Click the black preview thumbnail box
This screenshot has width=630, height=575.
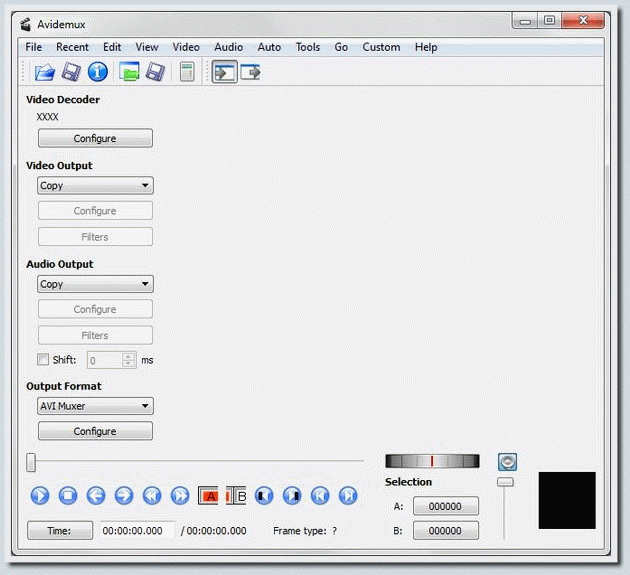pyautogui.click(x=567, y=500)
